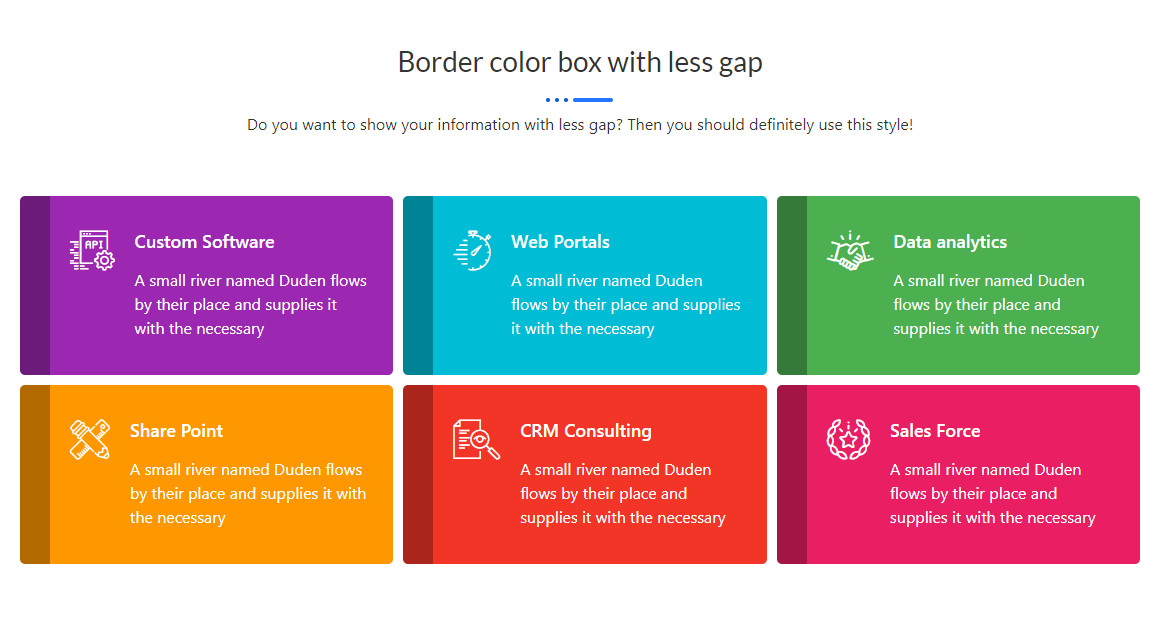Click the dark green left border strip

coord(792,285)
